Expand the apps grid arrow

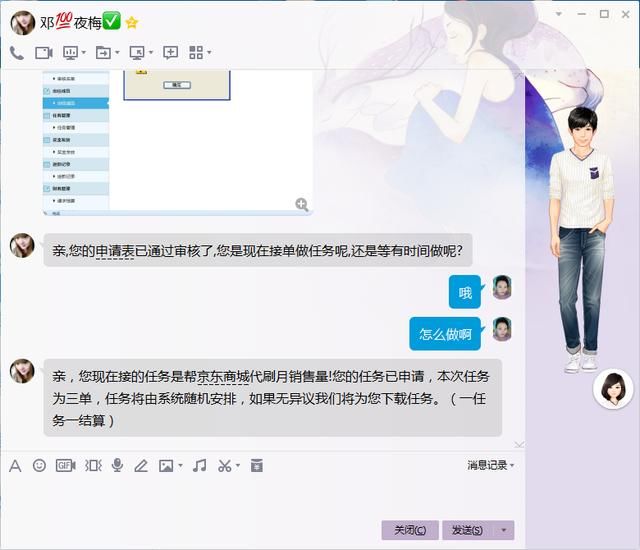[x=209, y=53]
